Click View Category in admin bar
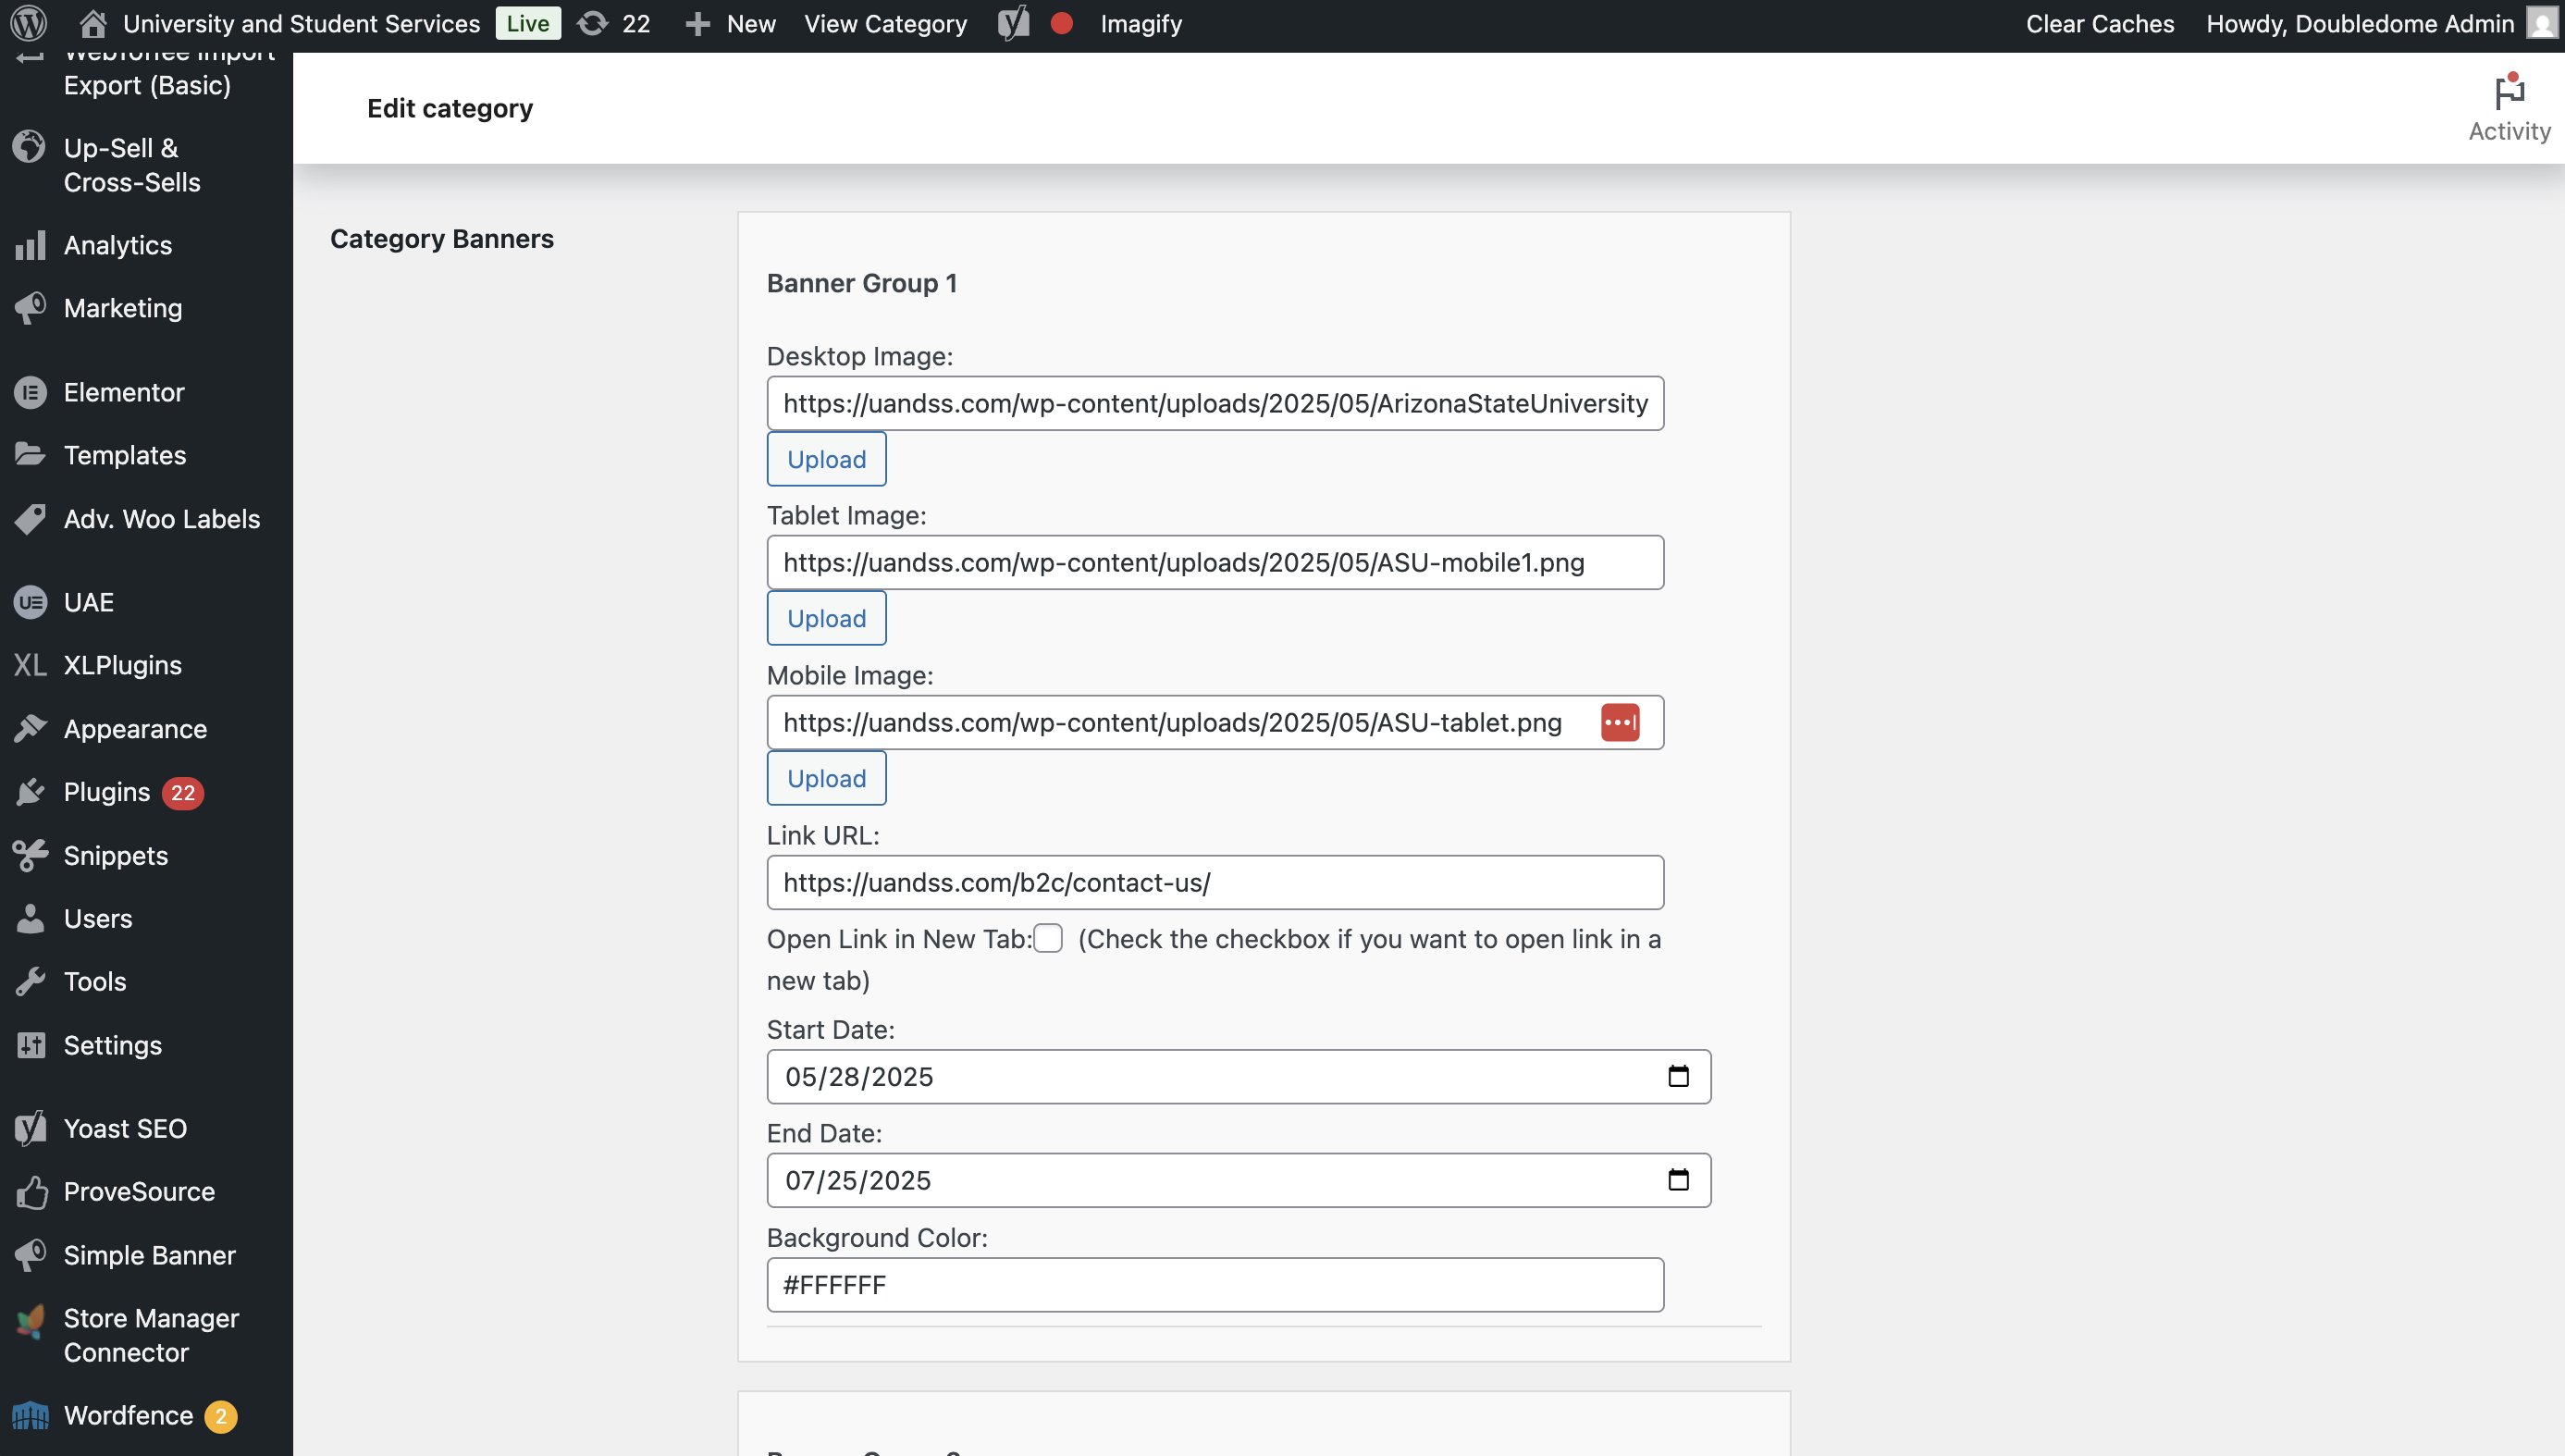The image size is (2565, 1456). (885, 23)
